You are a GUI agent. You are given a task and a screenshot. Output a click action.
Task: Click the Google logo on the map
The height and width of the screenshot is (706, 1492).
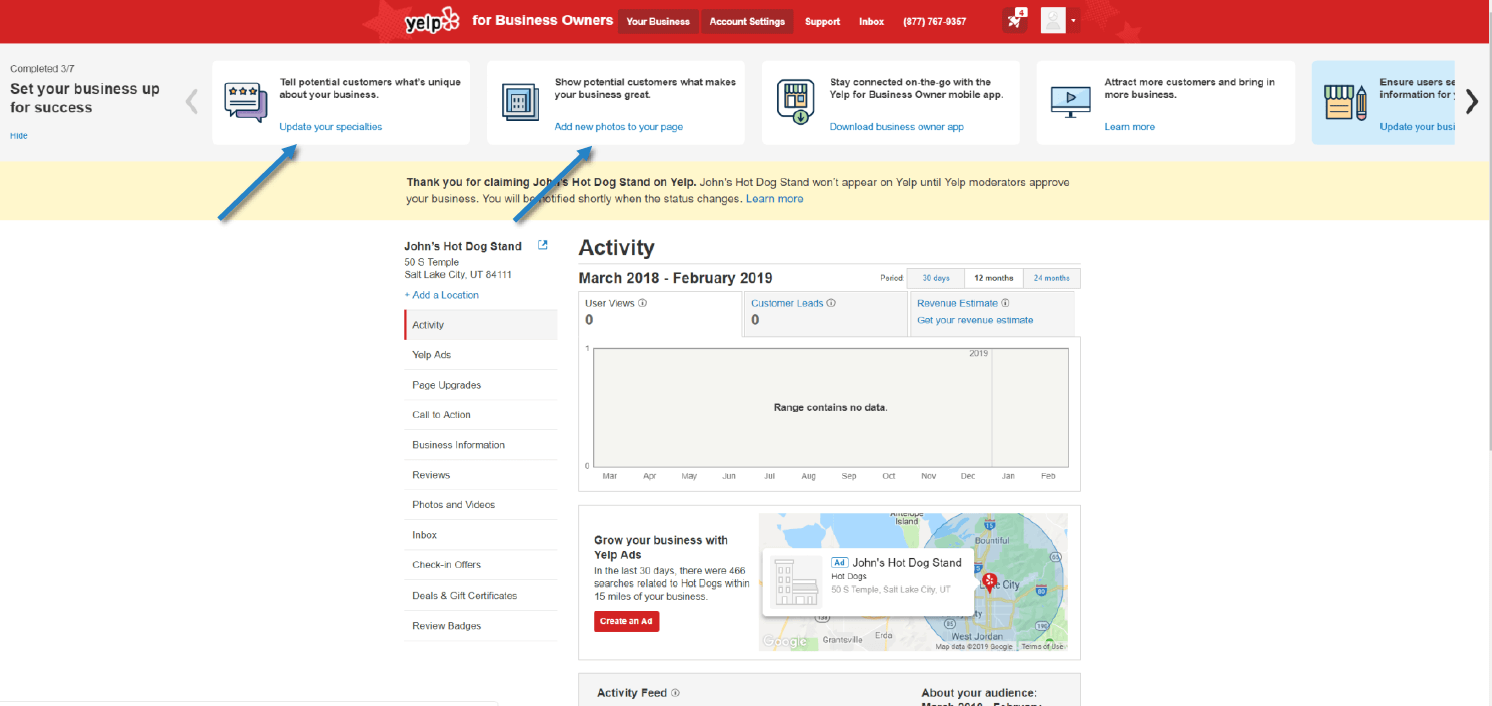(x=784, y=641)
